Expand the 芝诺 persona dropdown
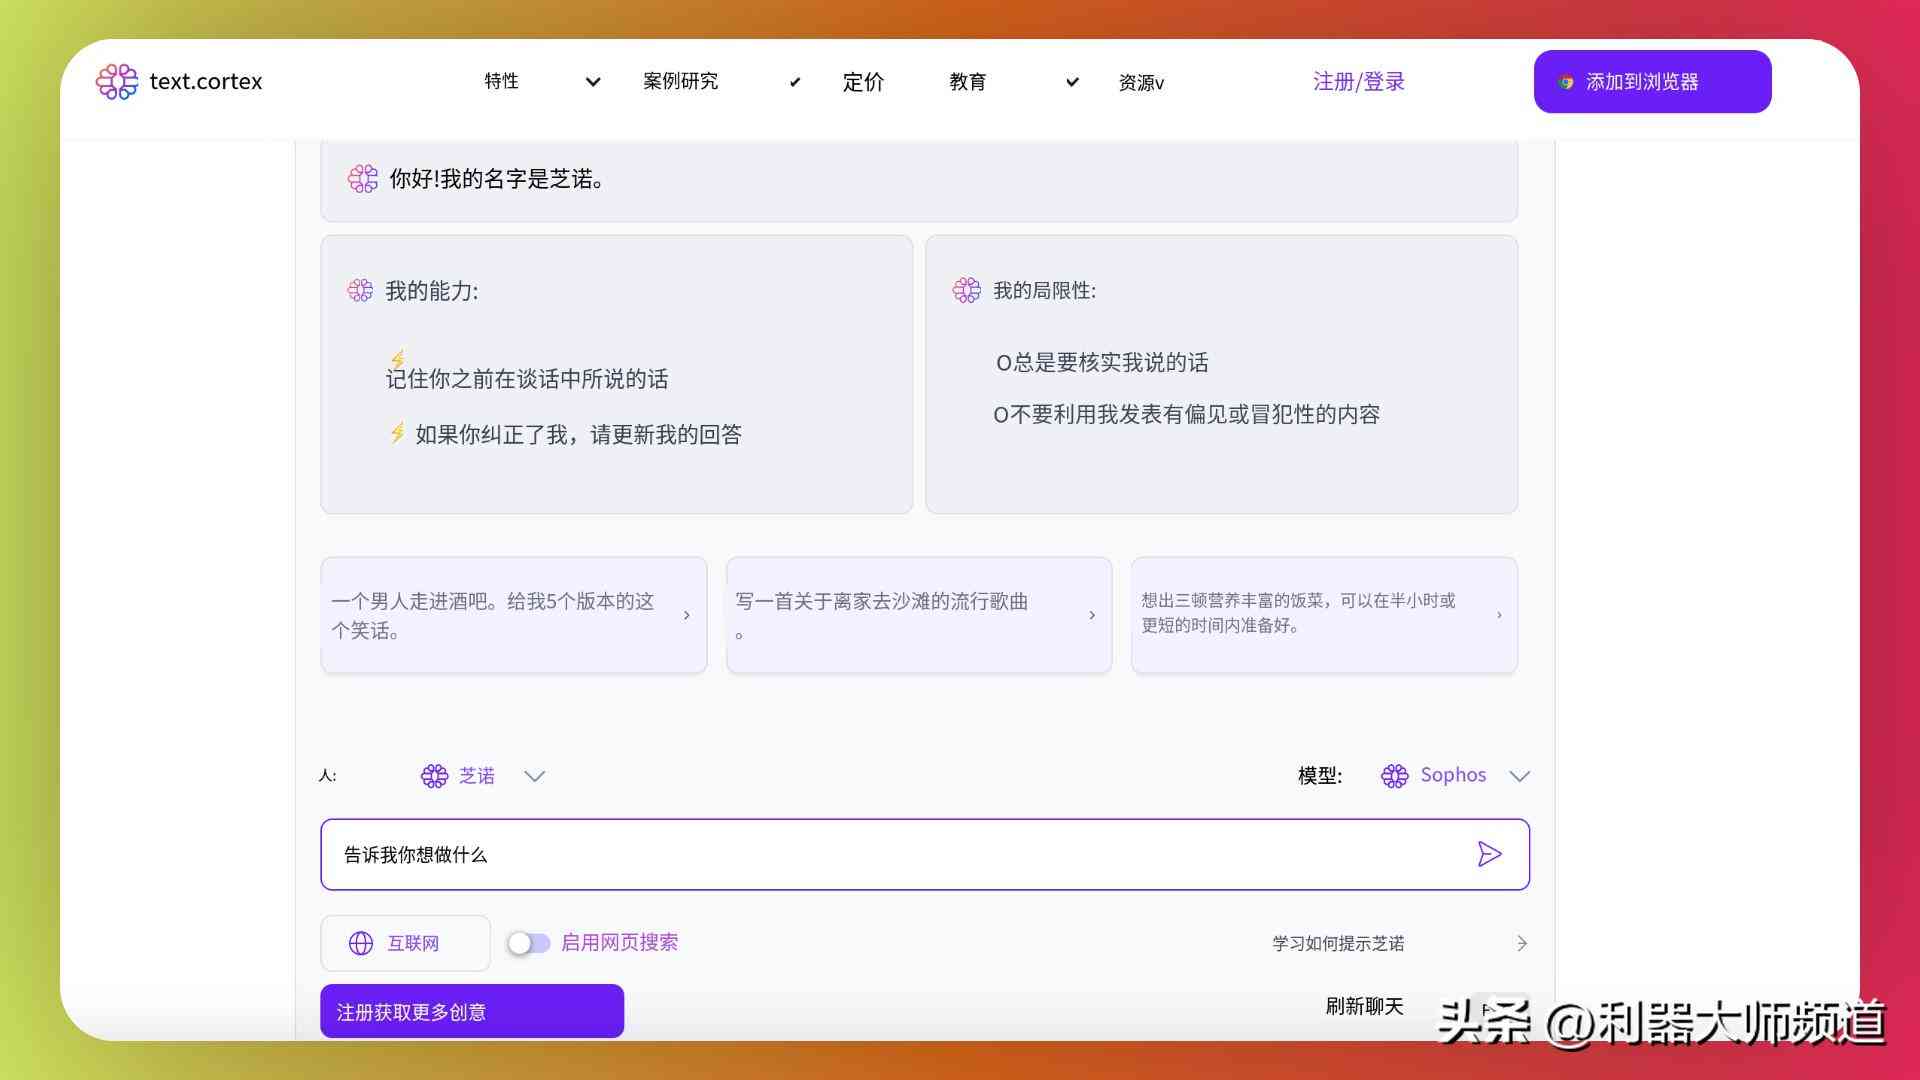The width and height of the screenshot is (1920, 1080). pos(537,775)
